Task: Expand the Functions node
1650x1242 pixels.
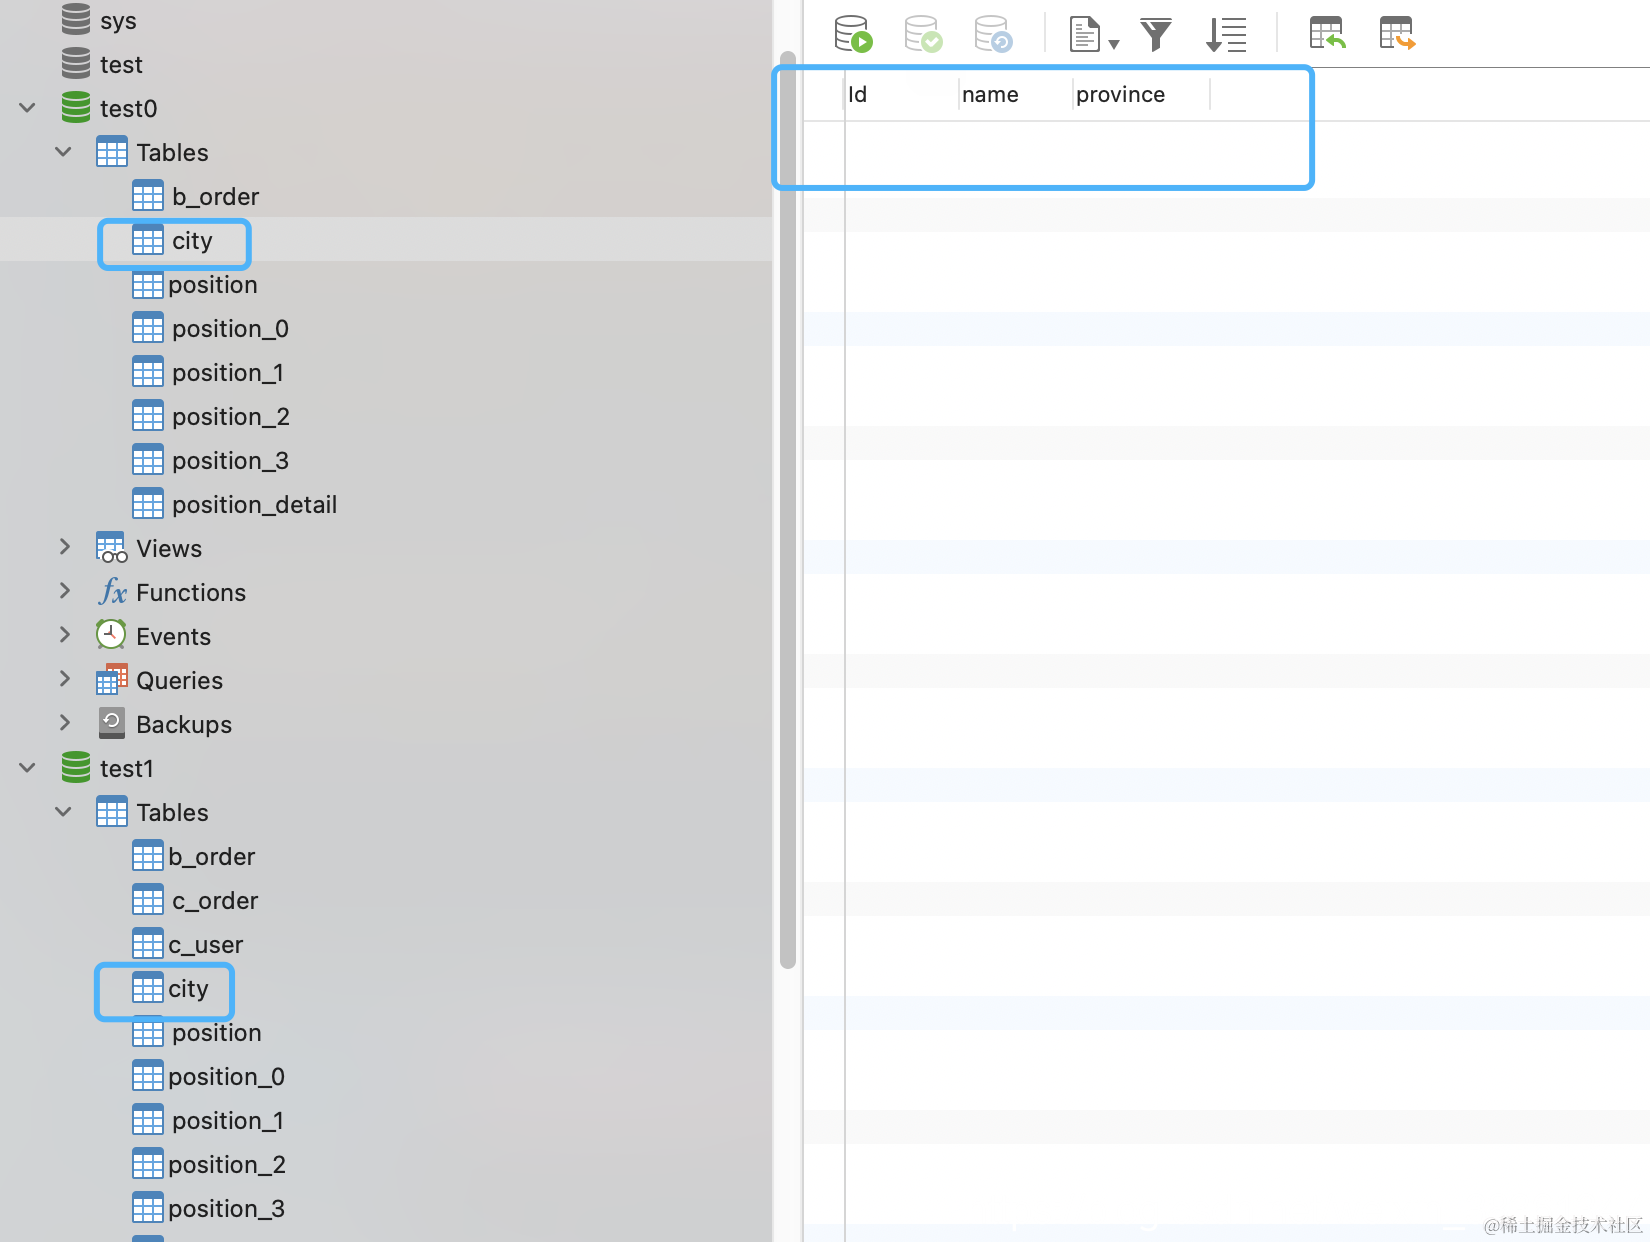Action: pyautogui.click(x=65, y=591)
